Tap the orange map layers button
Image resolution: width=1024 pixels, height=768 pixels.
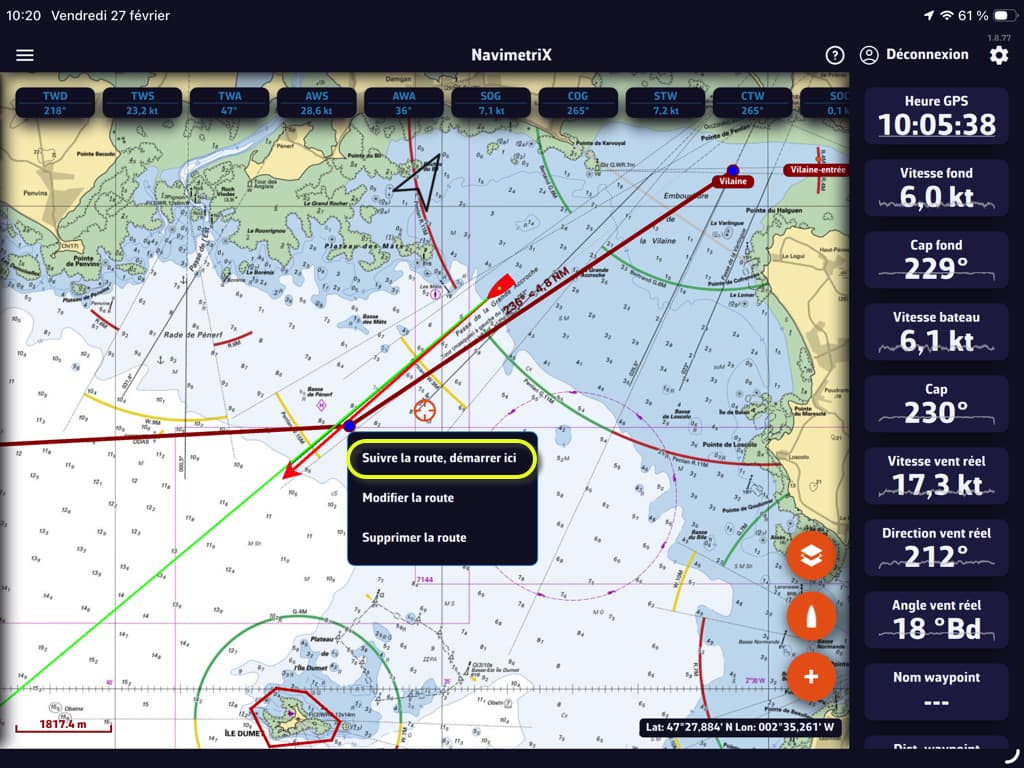tap(811, 557)
